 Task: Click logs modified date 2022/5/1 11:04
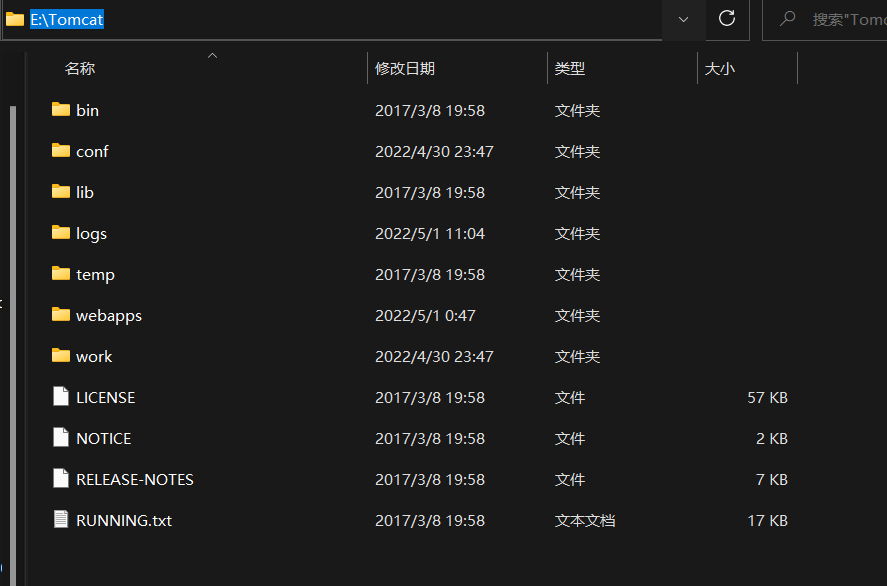pyautogui.click(x=430, y=234)
